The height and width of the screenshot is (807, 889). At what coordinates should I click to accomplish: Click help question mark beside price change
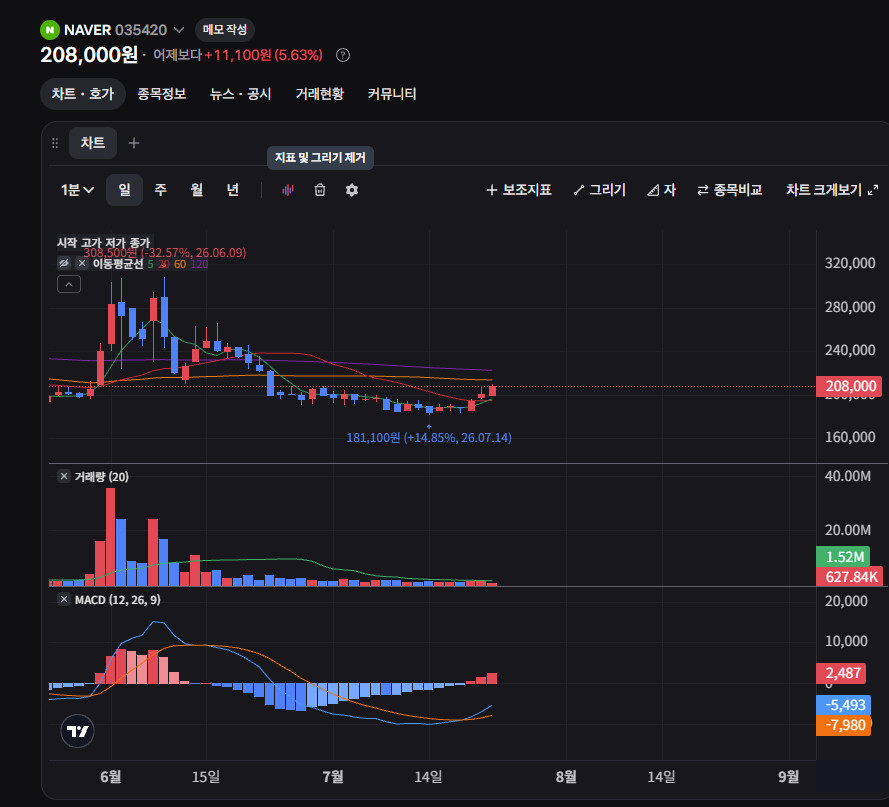(x=342, y=55)
